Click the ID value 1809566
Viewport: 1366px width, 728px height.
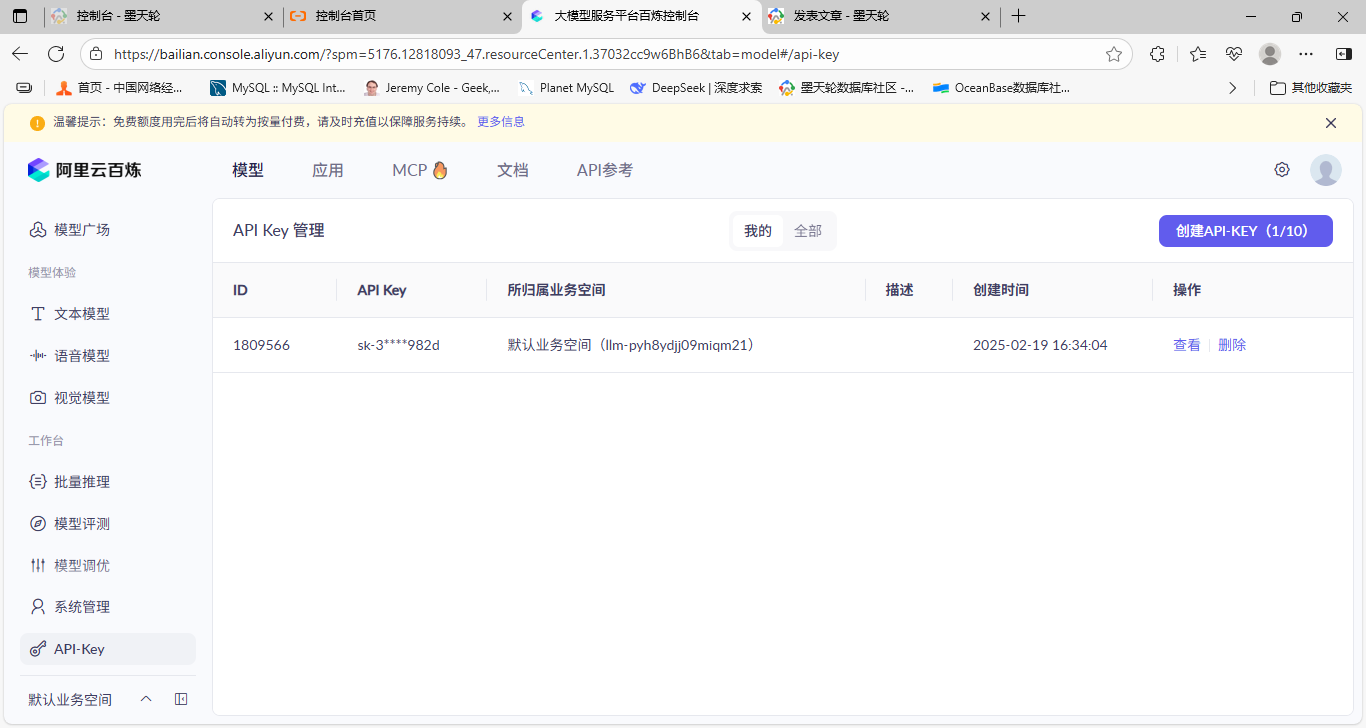click(262, 345)
